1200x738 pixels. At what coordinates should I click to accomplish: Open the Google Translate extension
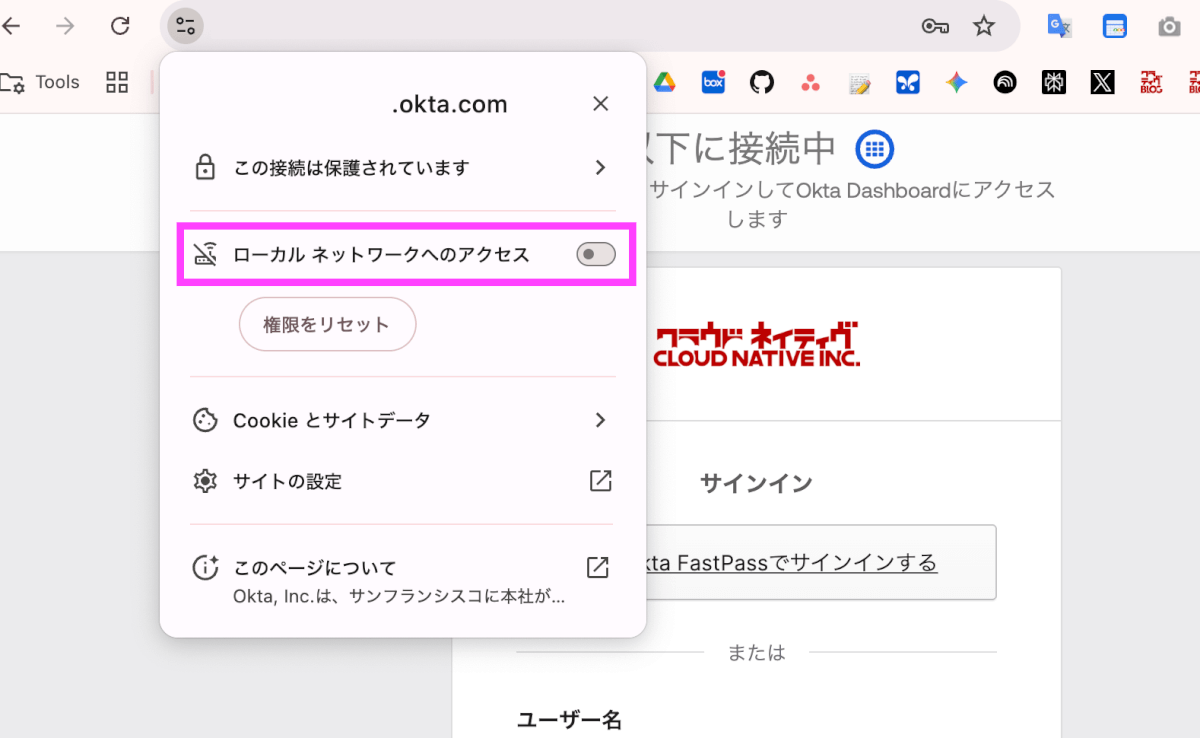click(x=1059, y=26)
